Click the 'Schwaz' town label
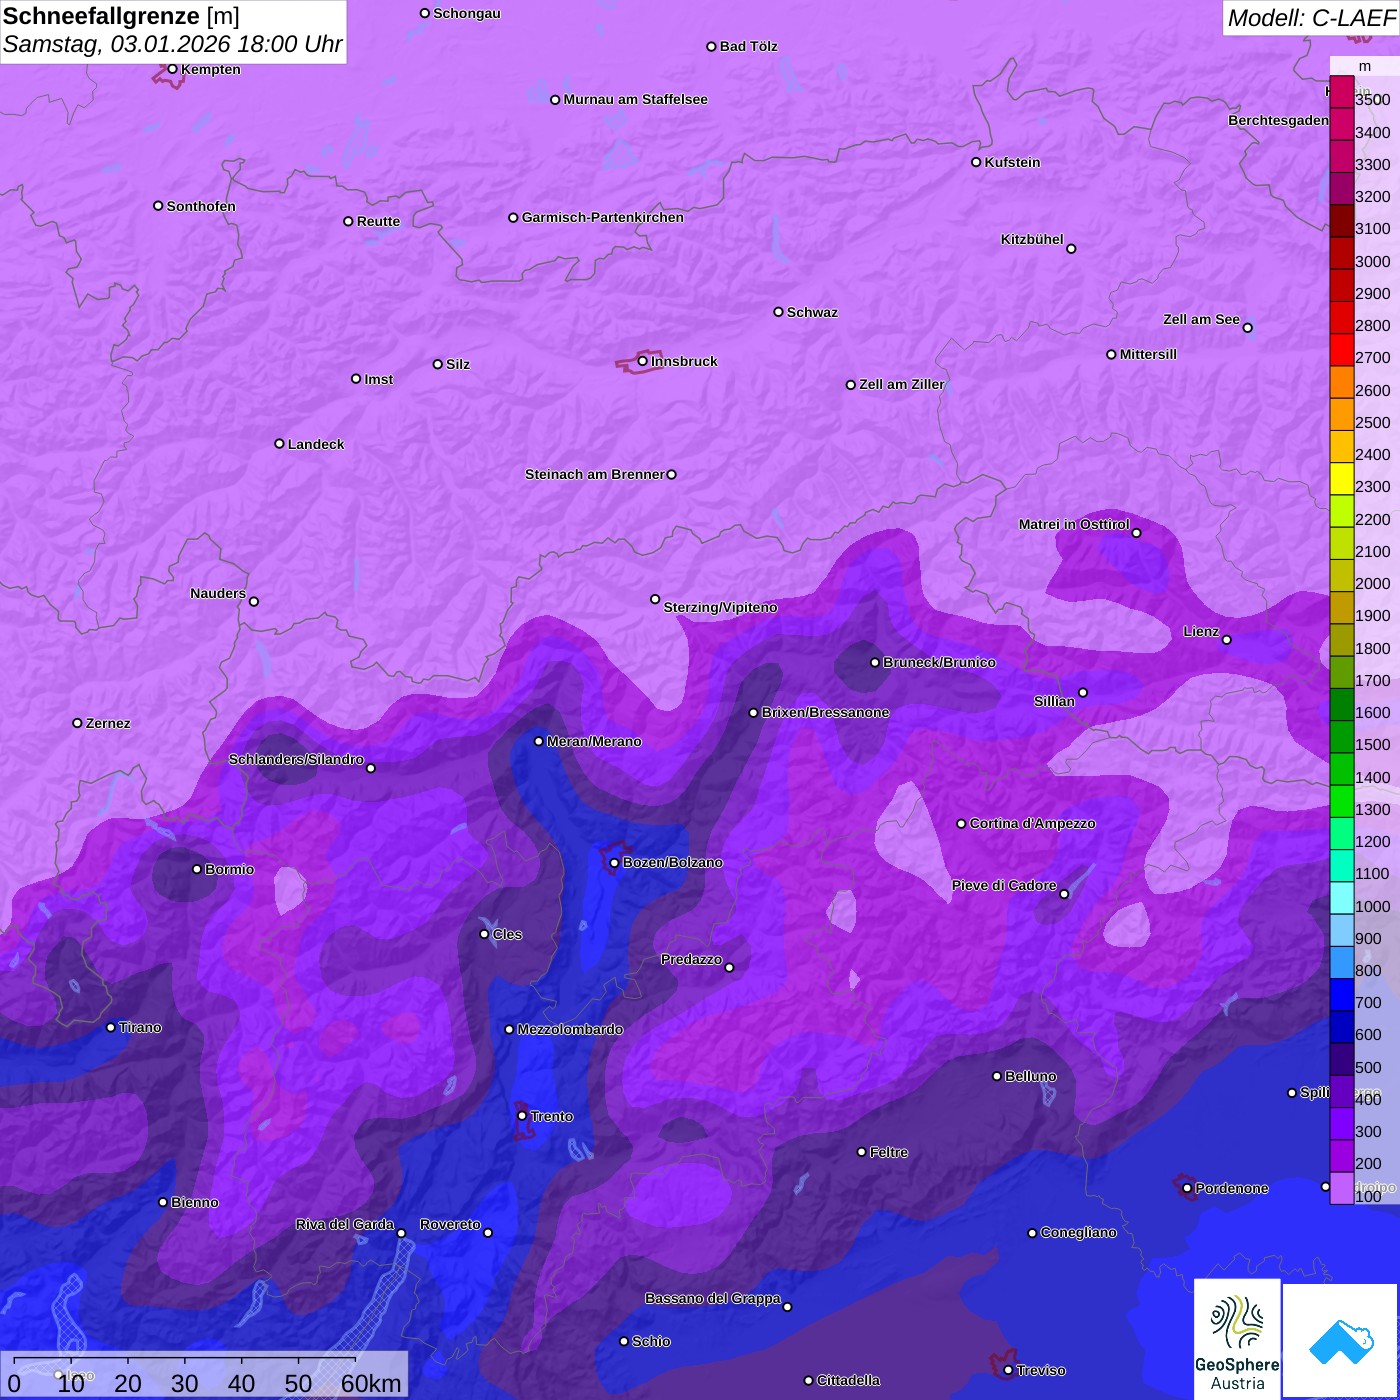Image resolution: width=1400 pixels, height=1400 pixels. pos(813,312)
